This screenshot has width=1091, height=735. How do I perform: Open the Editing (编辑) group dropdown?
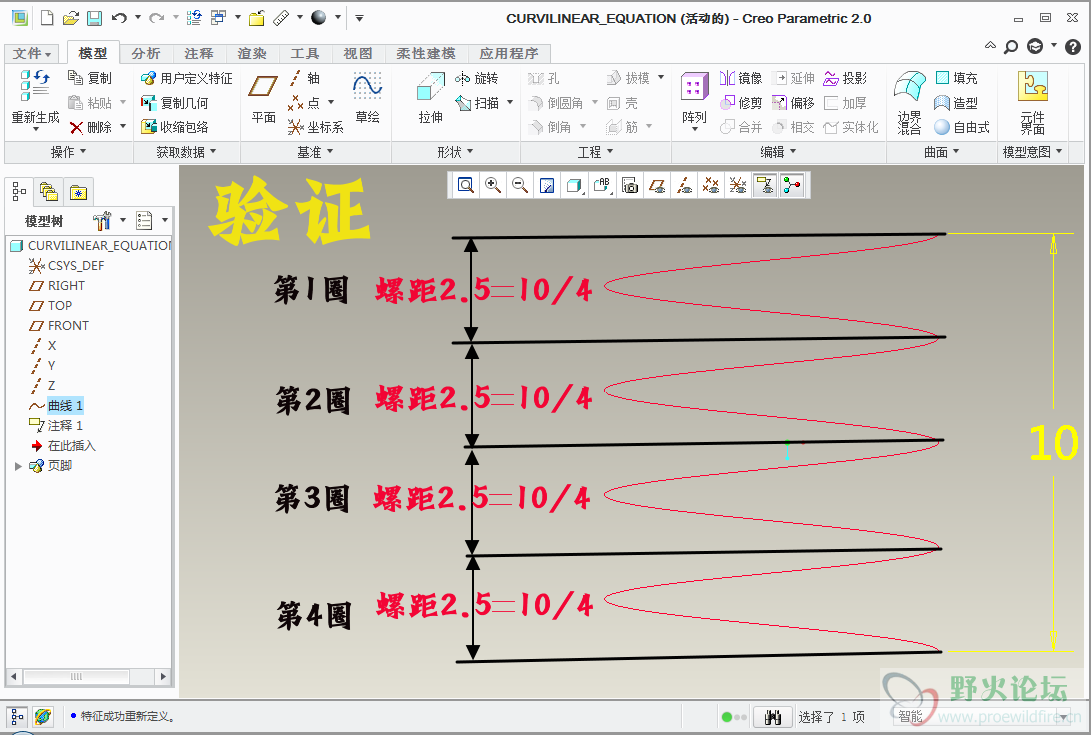pos(778,152)
